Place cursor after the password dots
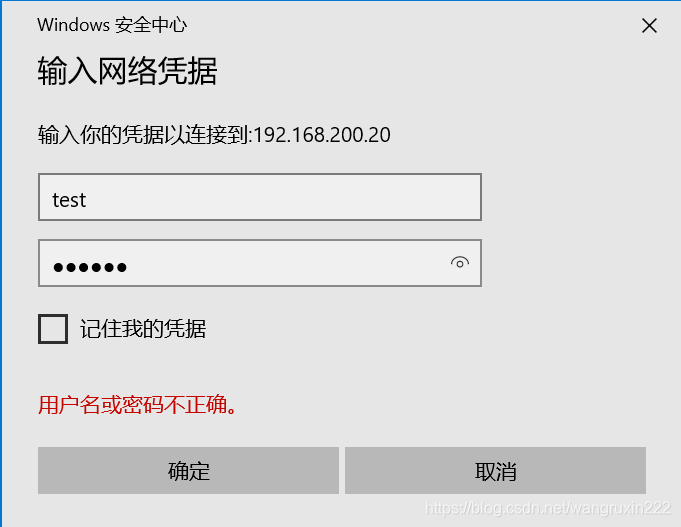This screenshot has width=681, height=527. (129, 266)
